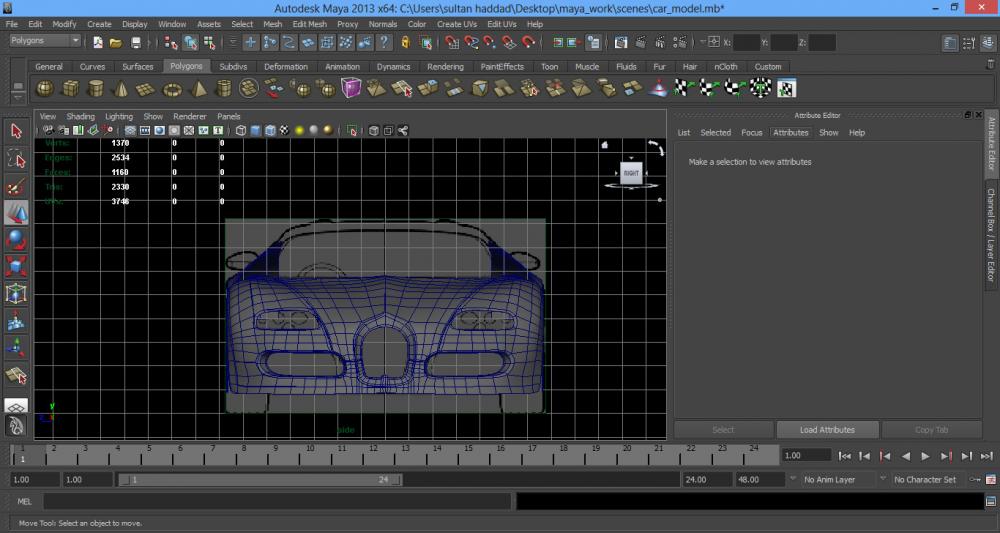Expand the No Character Set dropdown
This screenshot has width=1000, height=533.
(926, 480)
